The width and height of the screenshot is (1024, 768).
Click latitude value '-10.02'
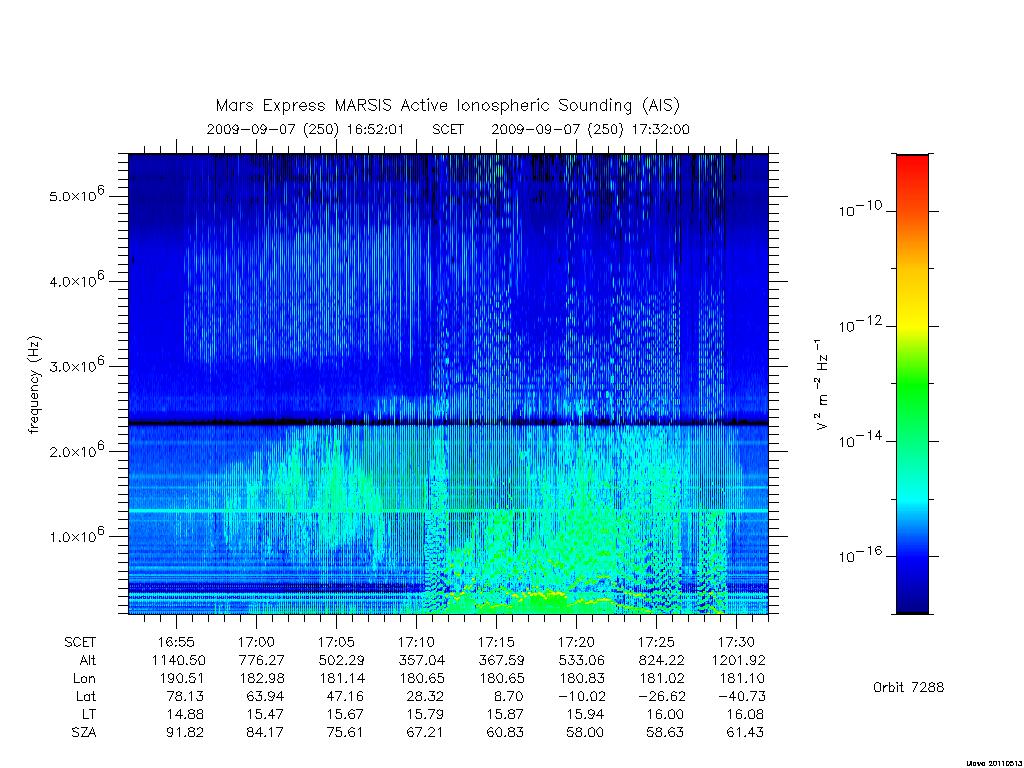[581, 697]
